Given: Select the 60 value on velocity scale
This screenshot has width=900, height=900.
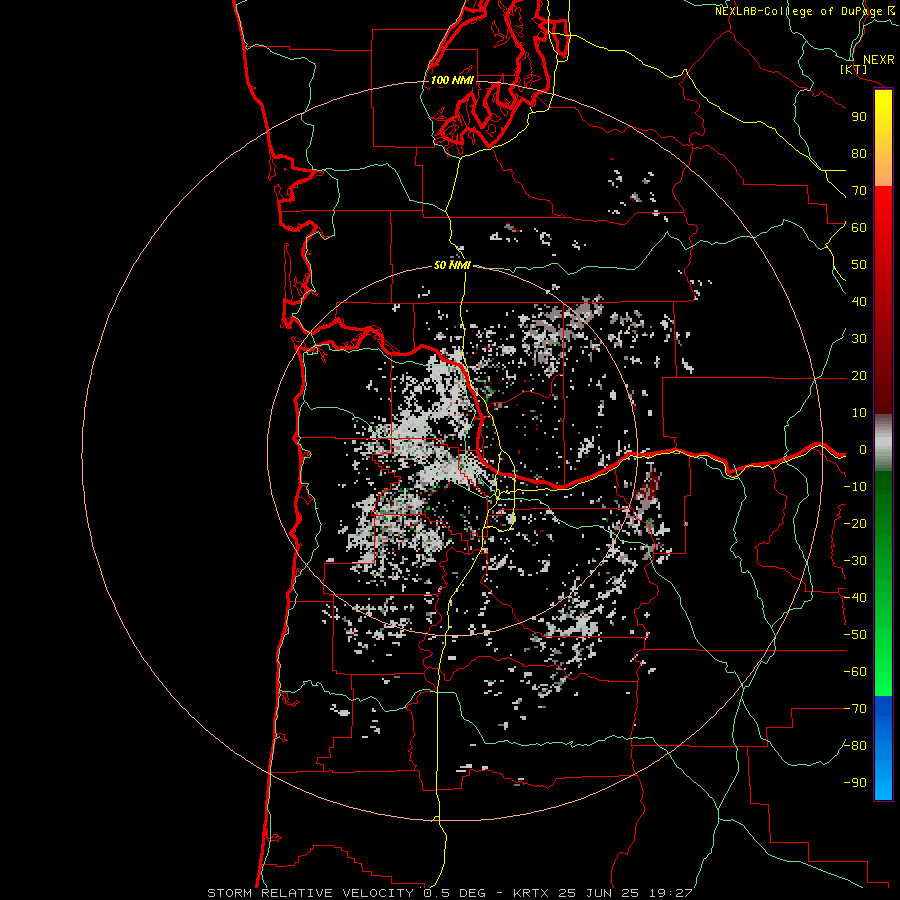Looking at the screenshot, I should [859, 228].
